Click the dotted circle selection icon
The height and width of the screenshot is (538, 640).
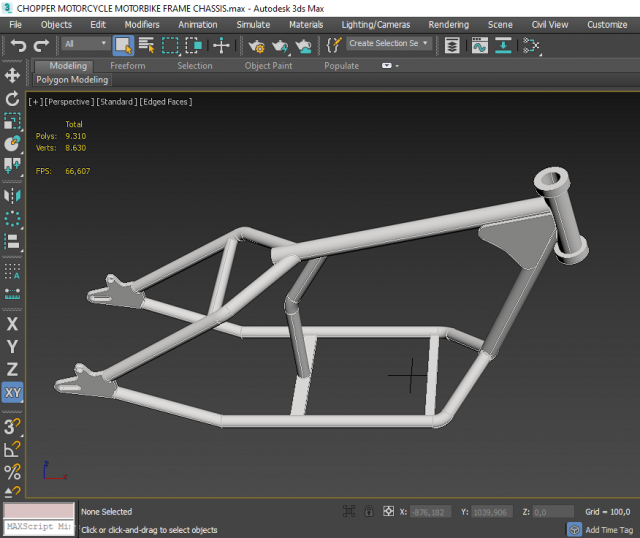click(x=12, y=219)
